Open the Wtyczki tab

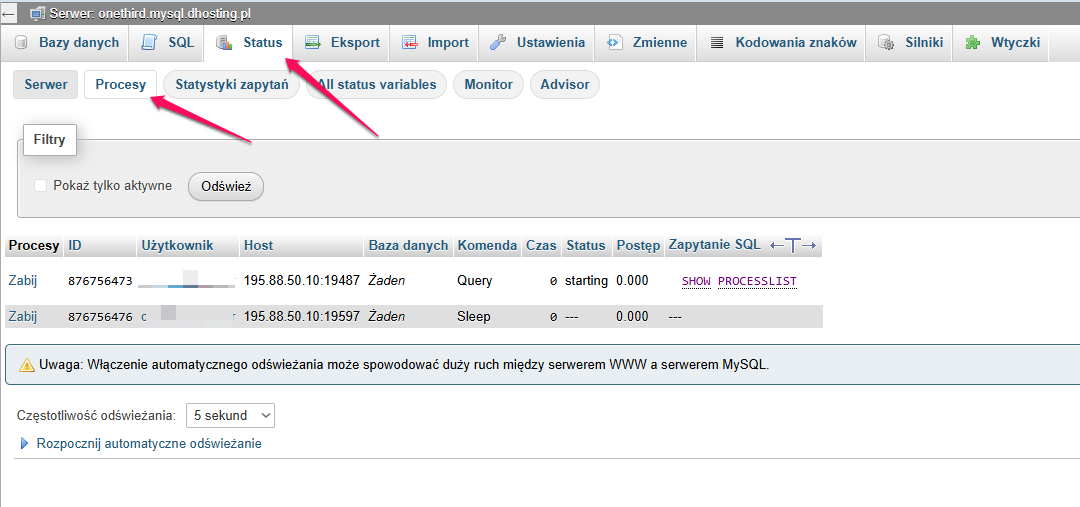[x=1001, y=43]
